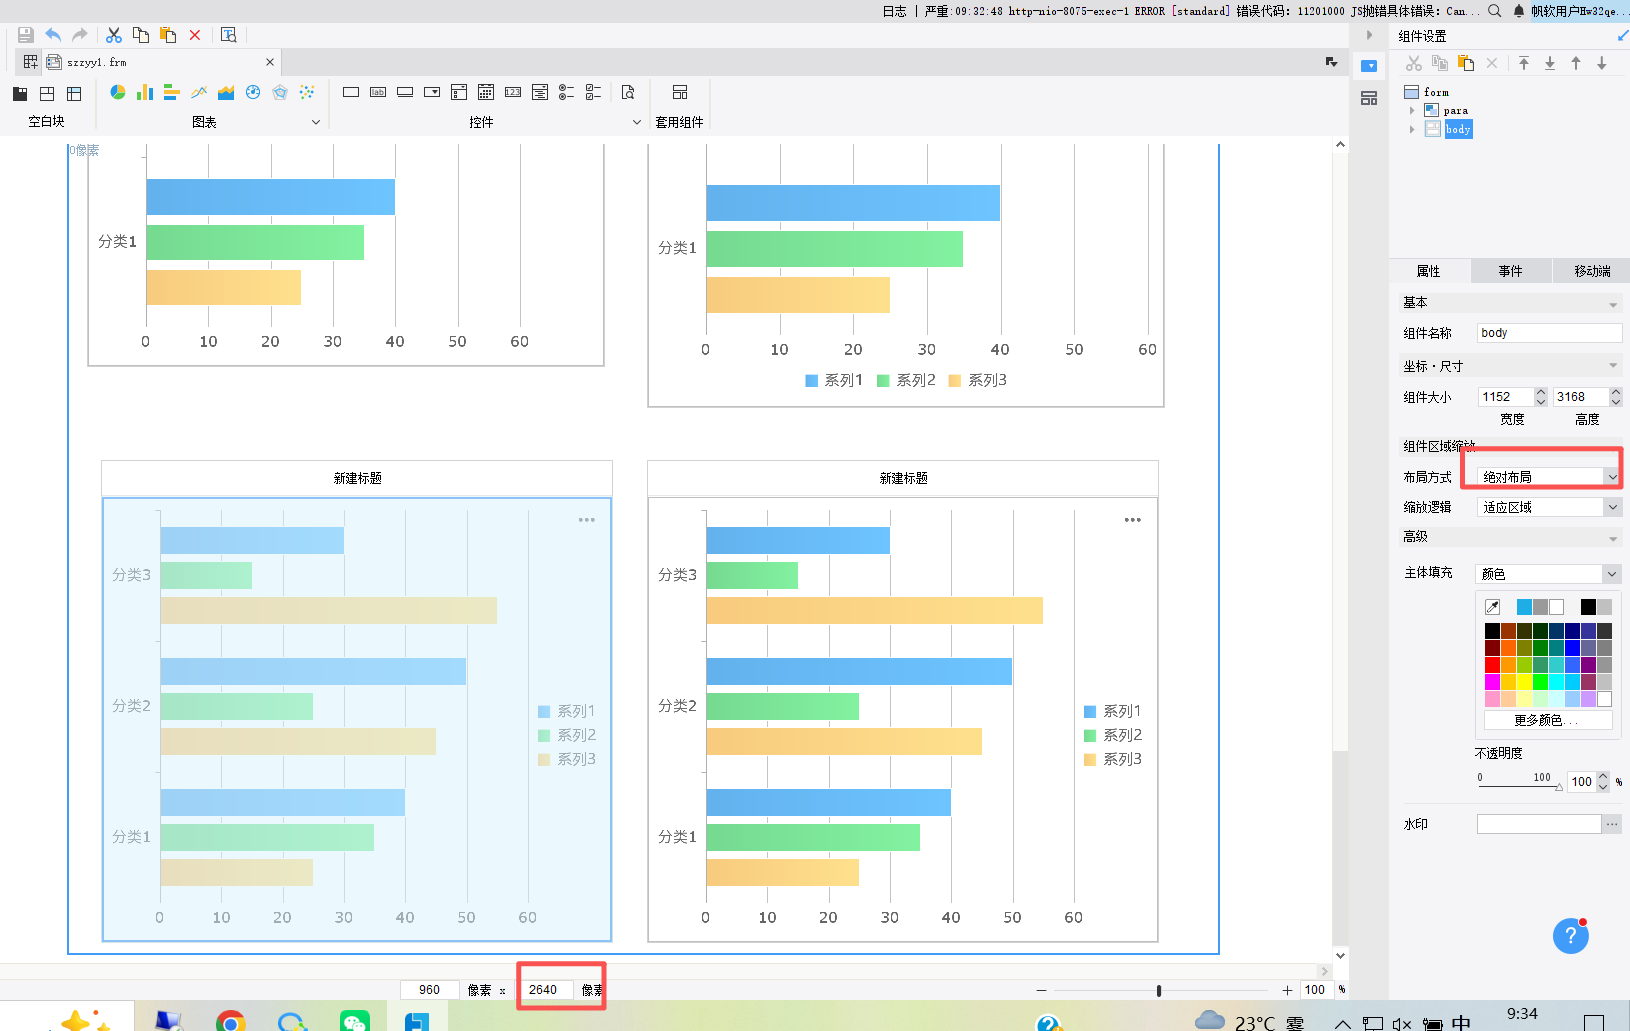This screenshot has height=1031, width=1630.
Task: Pick a color with the eyedropper tool
Action: tap(1493, 607)
